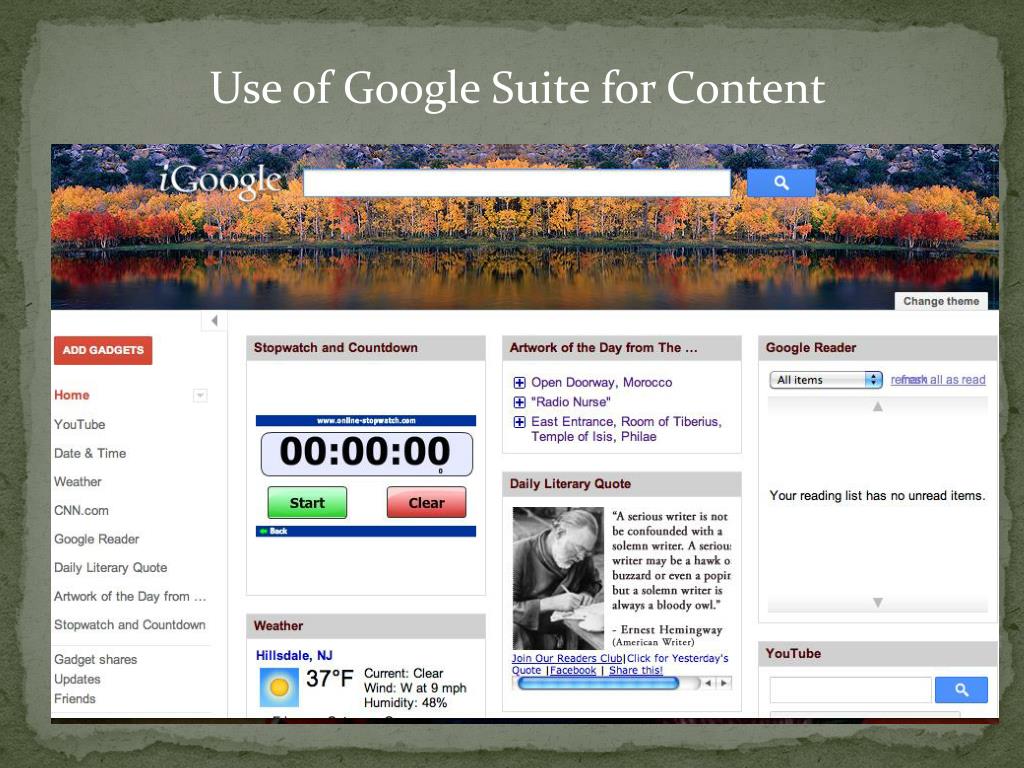Image resolution: width=1024 pixels, height=768 pixels.
Task: Click the YouTube gadget title
Action: pos(793,654)
